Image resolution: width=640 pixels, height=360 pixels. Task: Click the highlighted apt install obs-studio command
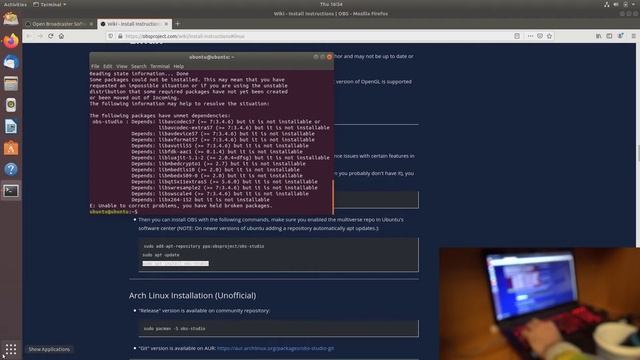click(x=176, y=263)
